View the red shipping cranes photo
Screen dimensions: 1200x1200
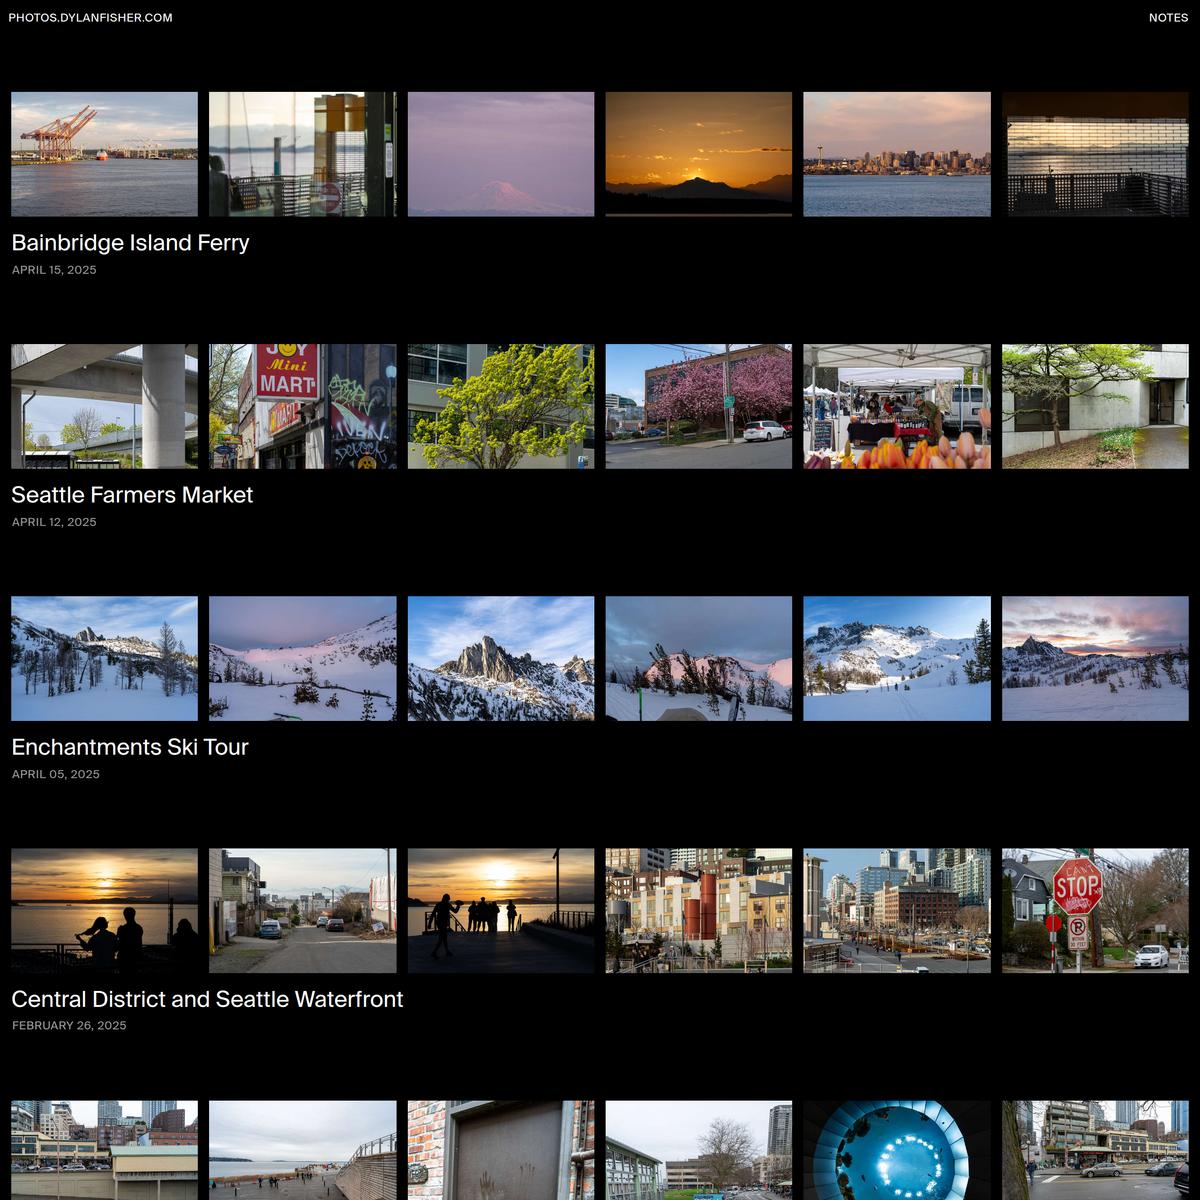(104, 154)
